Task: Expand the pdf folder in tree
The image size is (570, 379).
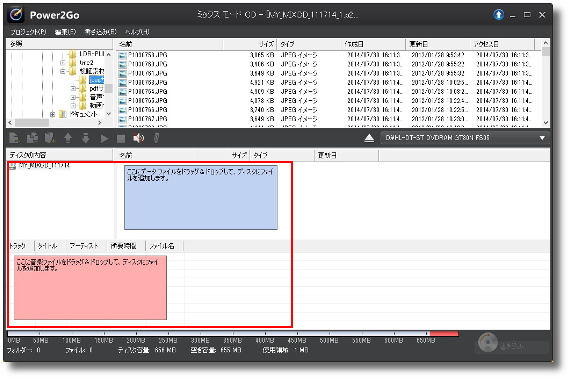Action: click(73, 88)
